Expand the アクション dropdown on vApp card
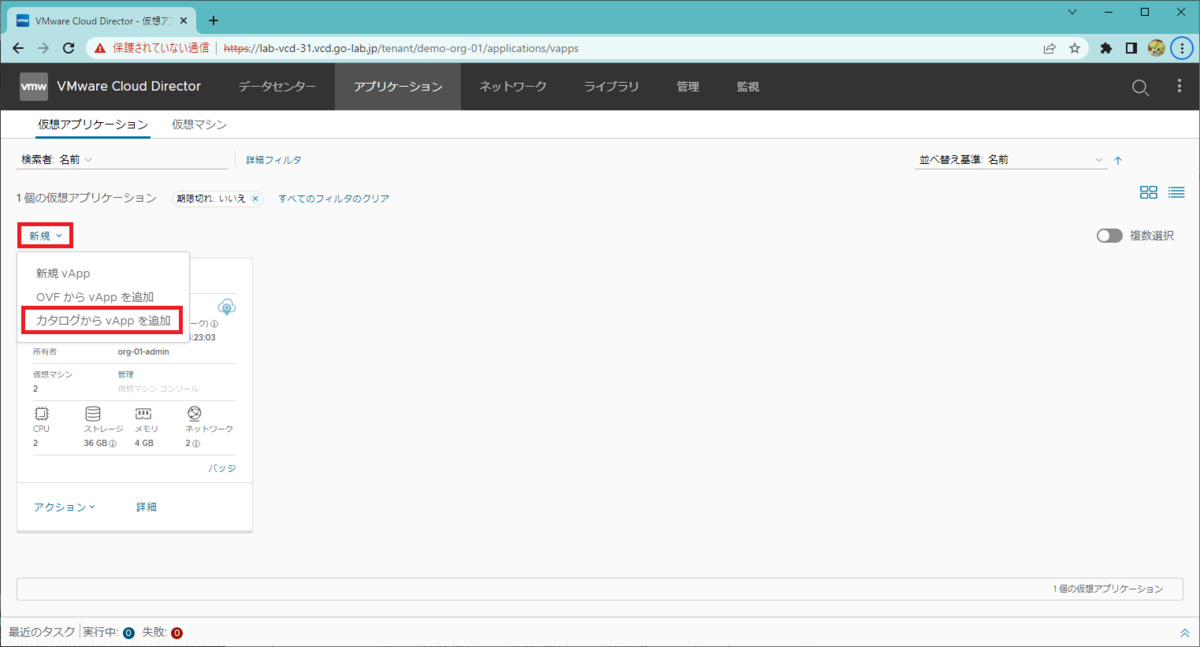 coord(65,507)
